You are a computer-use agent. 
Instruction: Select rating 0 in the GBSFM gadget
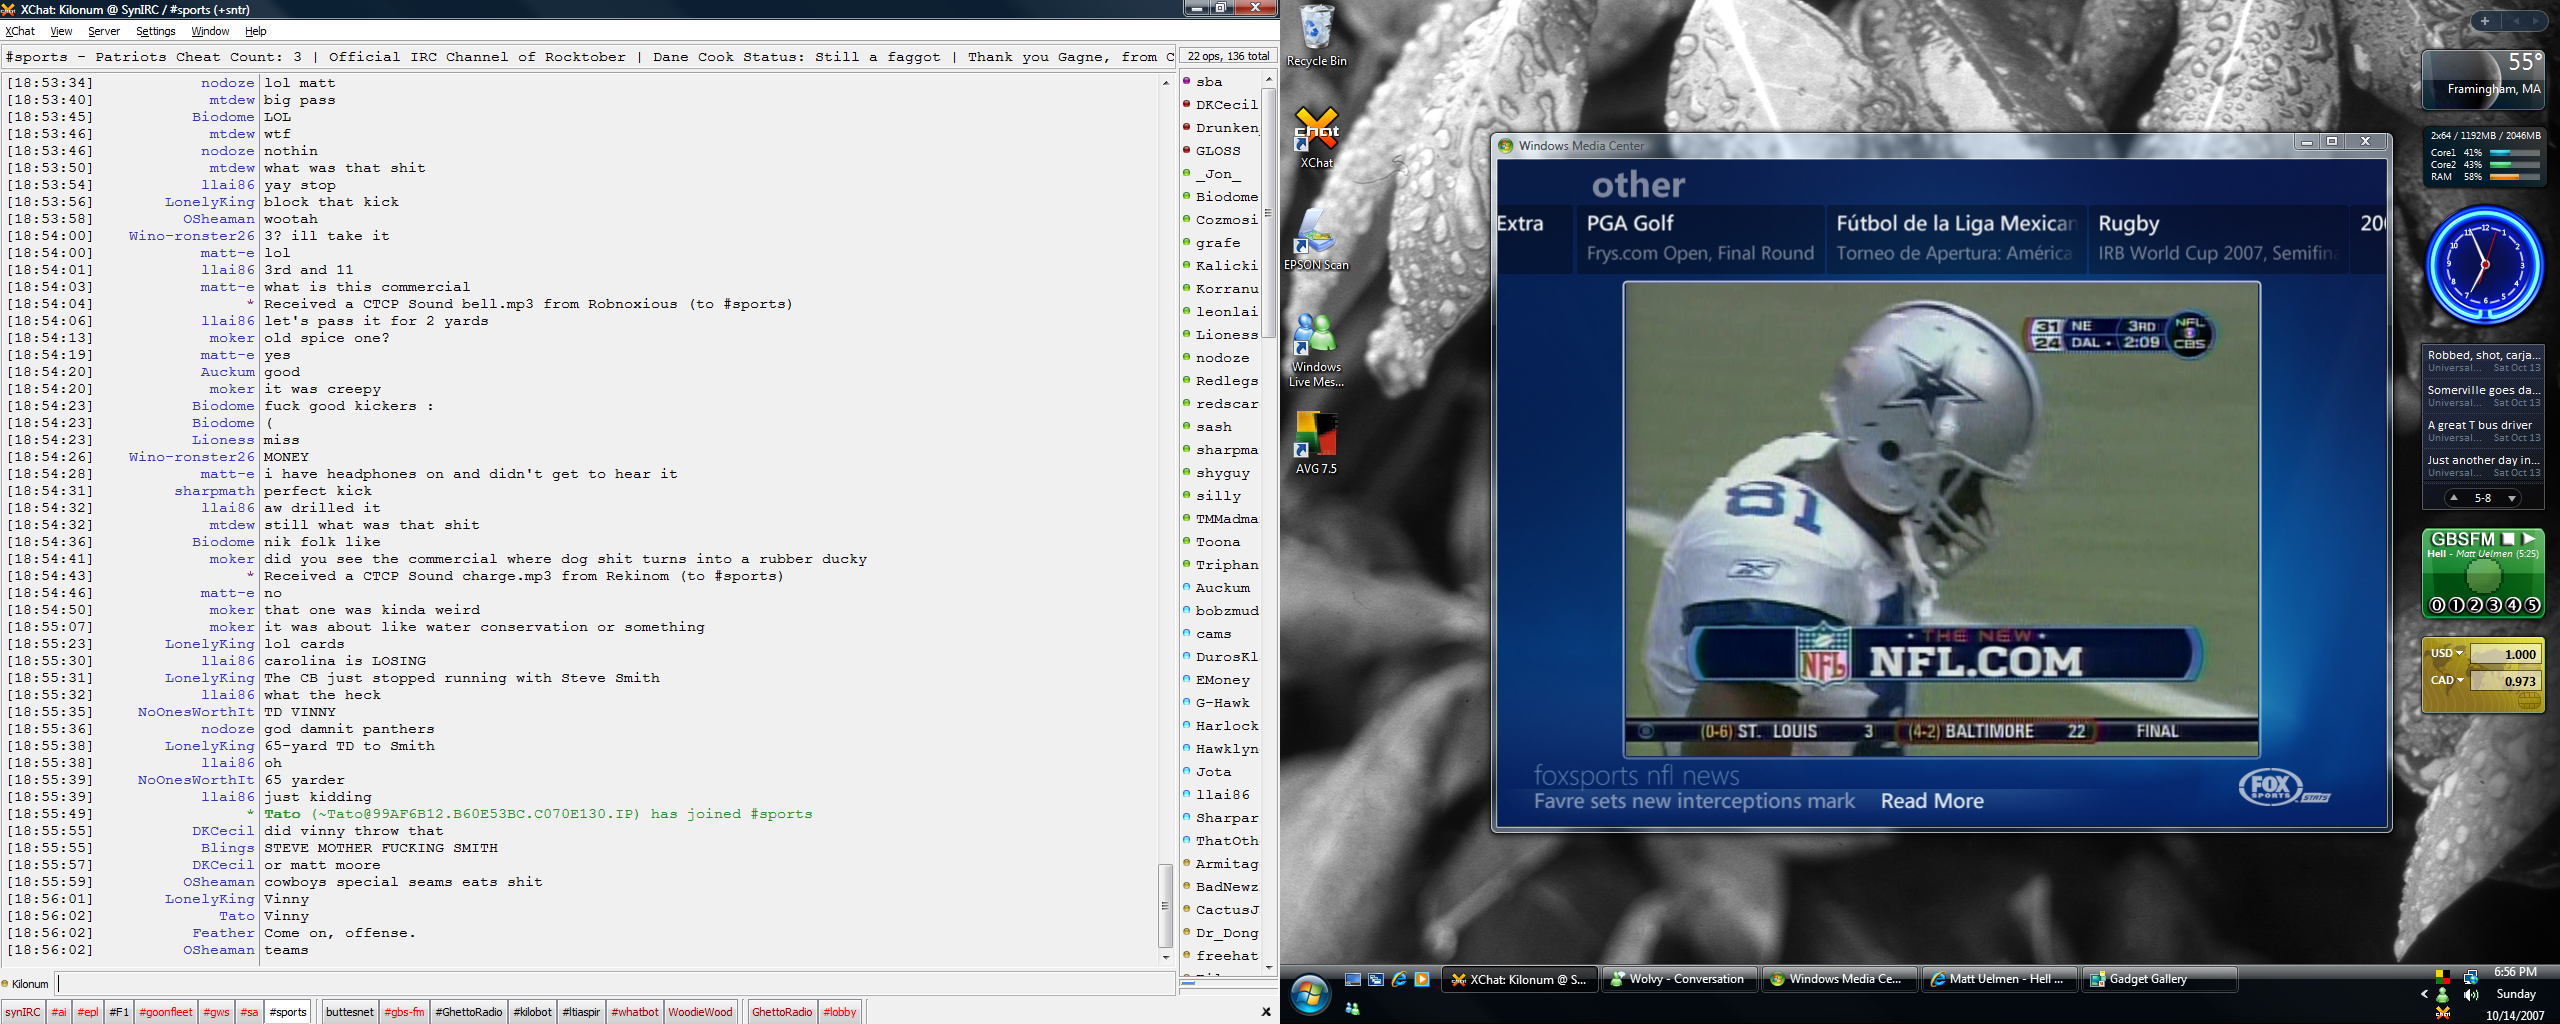coord(2437,605)
